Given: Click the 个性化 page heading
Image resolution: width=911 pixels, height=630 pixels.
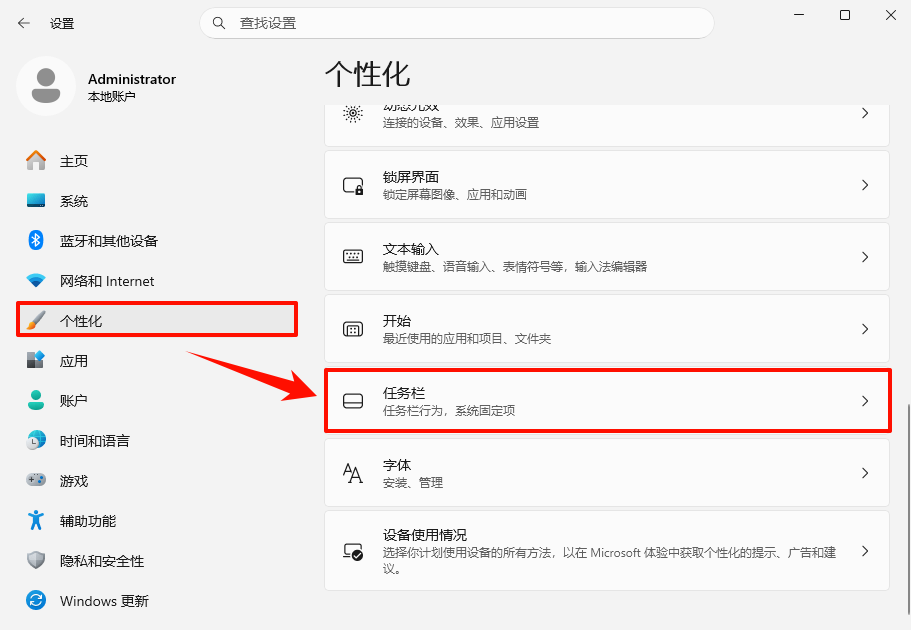Looking at the screenshot, I should (x=367, y=74).
